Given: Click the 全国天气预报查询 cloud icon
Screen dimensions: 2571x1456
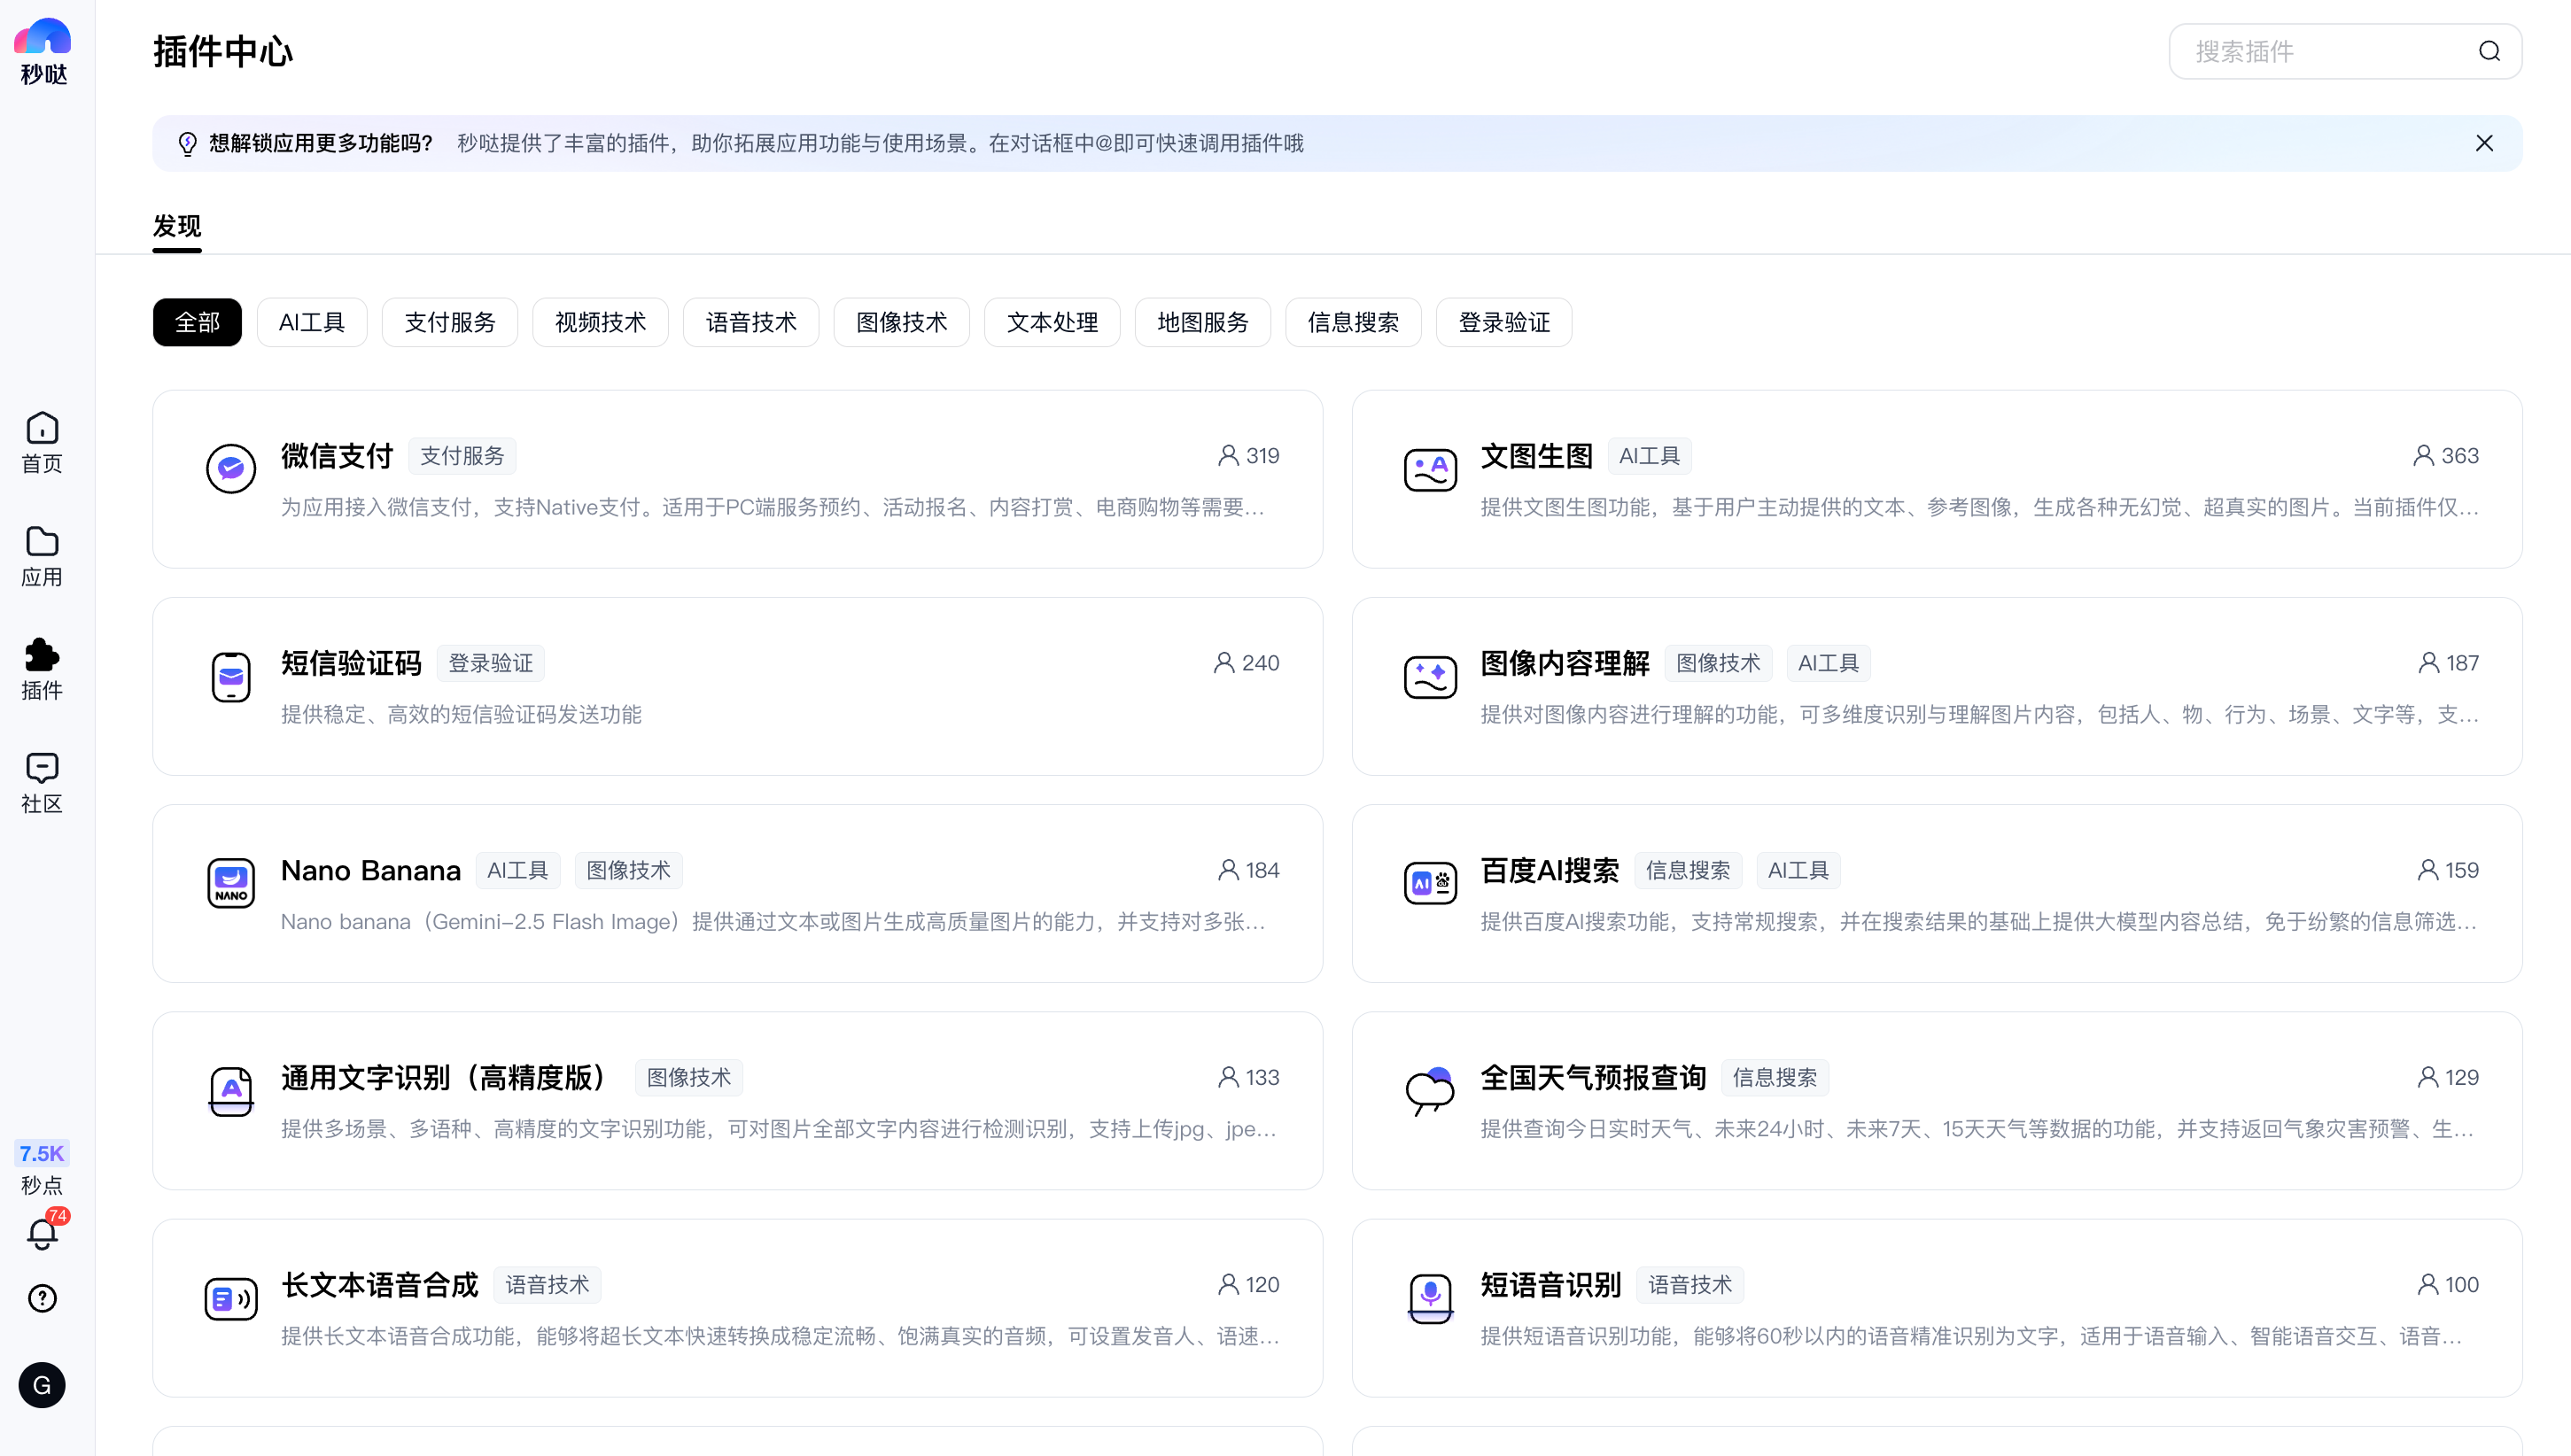Looking at the screenshot, I should (1430, 1090).
